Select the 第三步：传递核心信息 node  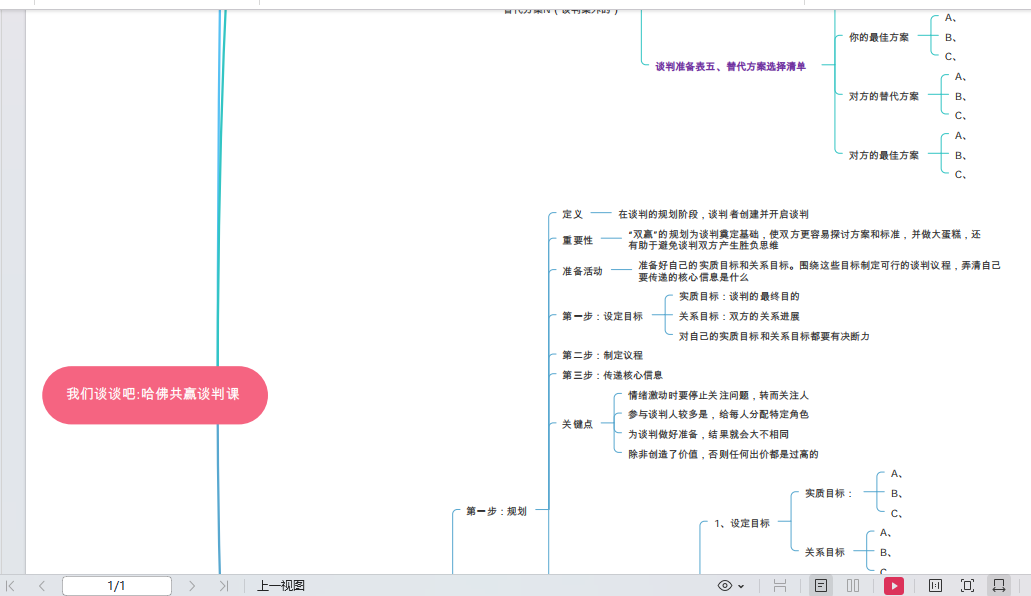[612, 375]
